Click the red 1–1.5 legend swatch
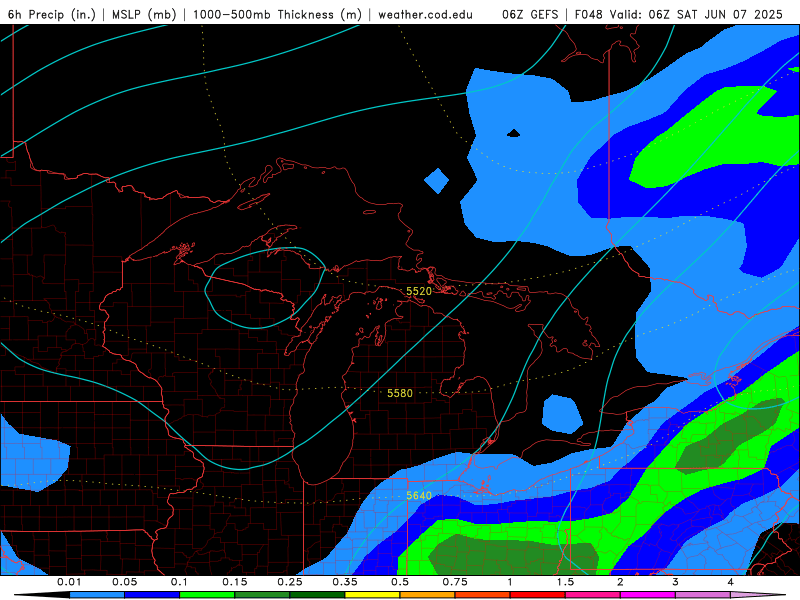This screenshot has height=600, width=800. coord(538,595)
